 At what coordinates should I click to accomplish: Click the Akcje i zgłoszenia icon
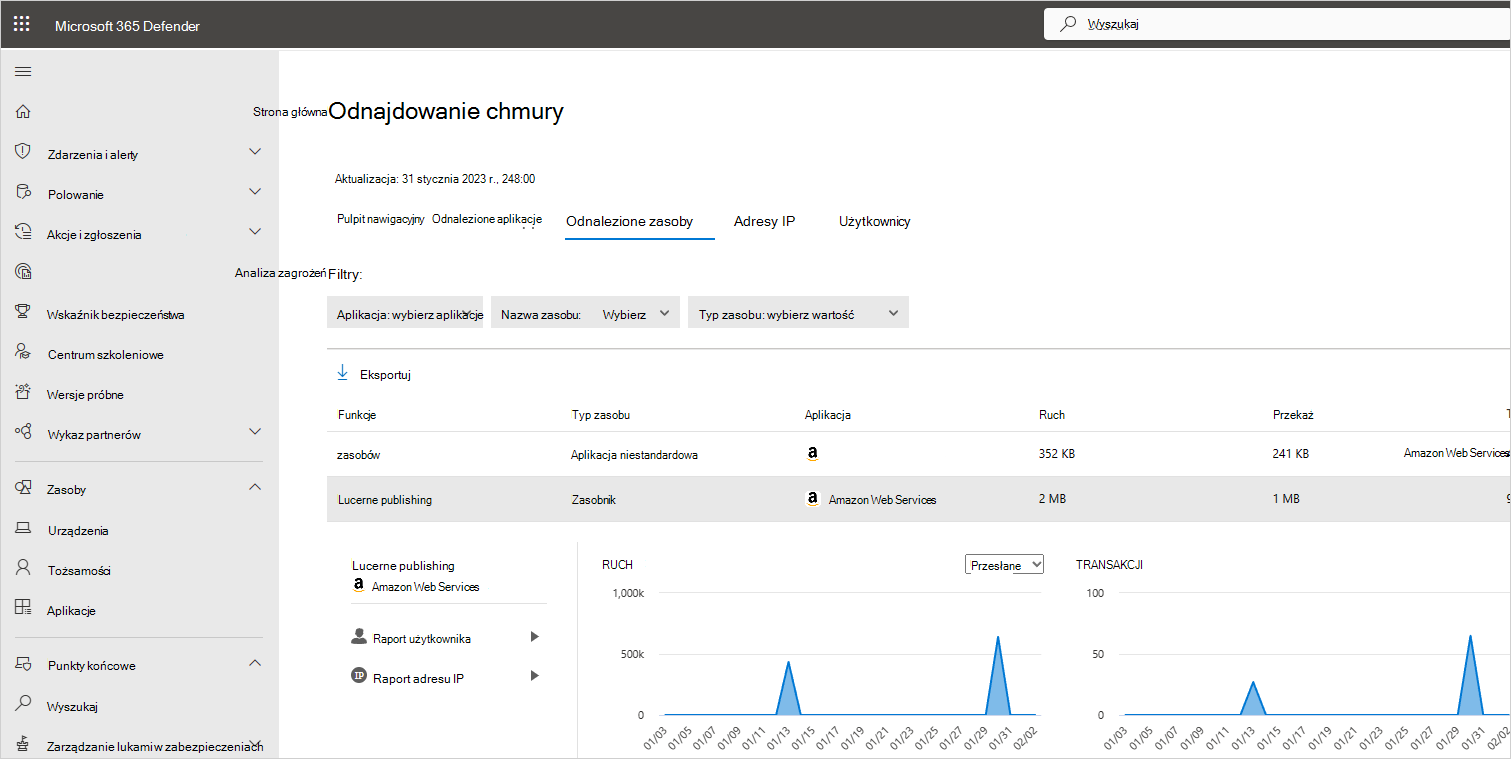click(23, 232)
